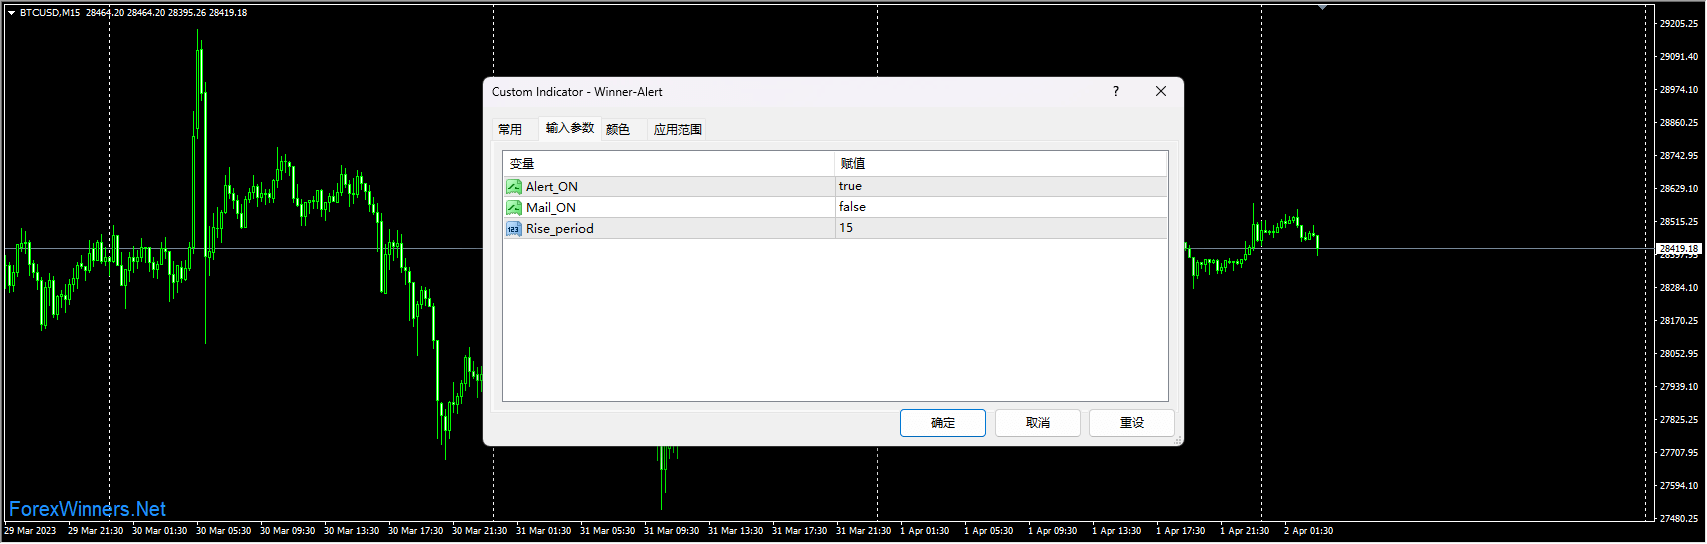Click the 2 Apr 01:30 time label

[1308, 531]
